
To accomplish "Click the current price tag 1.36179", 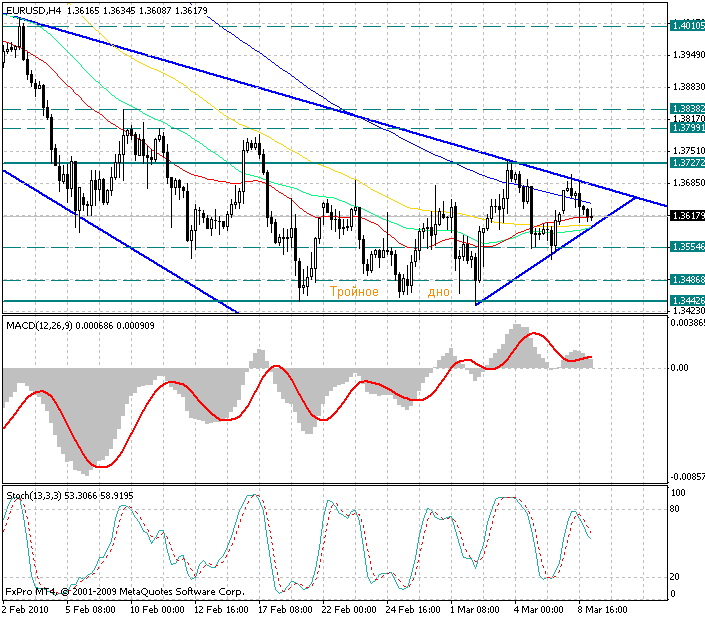I will [x=687, y=216].
